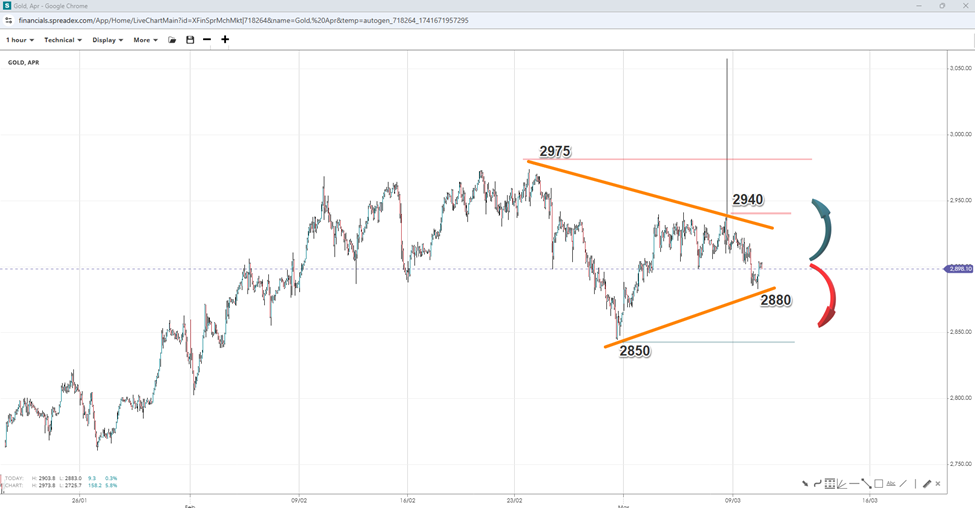Open the More menu
The width and height of the screenshot is (975, 508).
(x=146, y=40)
